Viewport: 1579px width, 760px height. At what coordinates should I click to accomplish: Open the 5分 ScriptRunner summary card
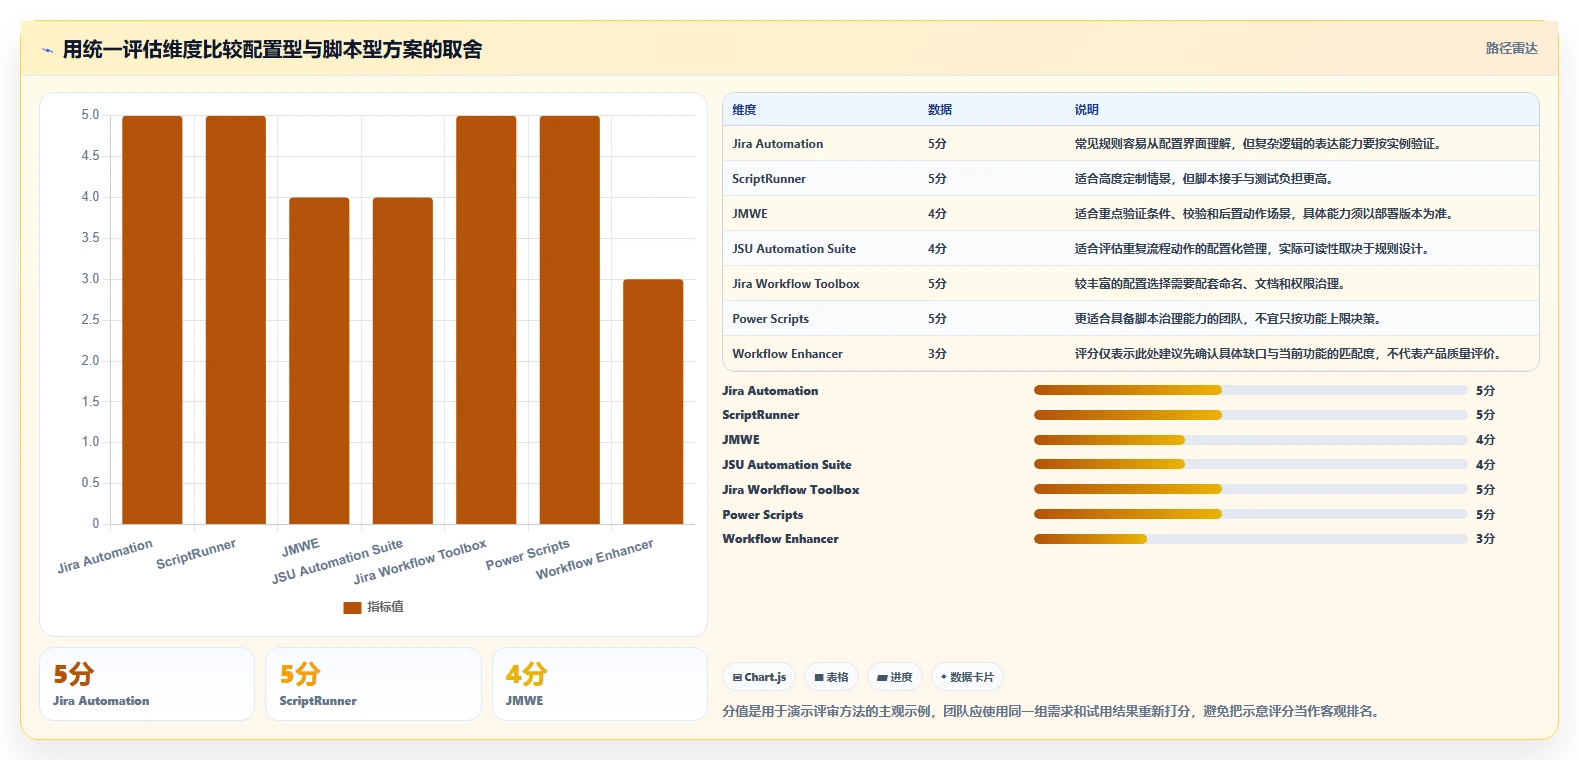tap(373, 684)
